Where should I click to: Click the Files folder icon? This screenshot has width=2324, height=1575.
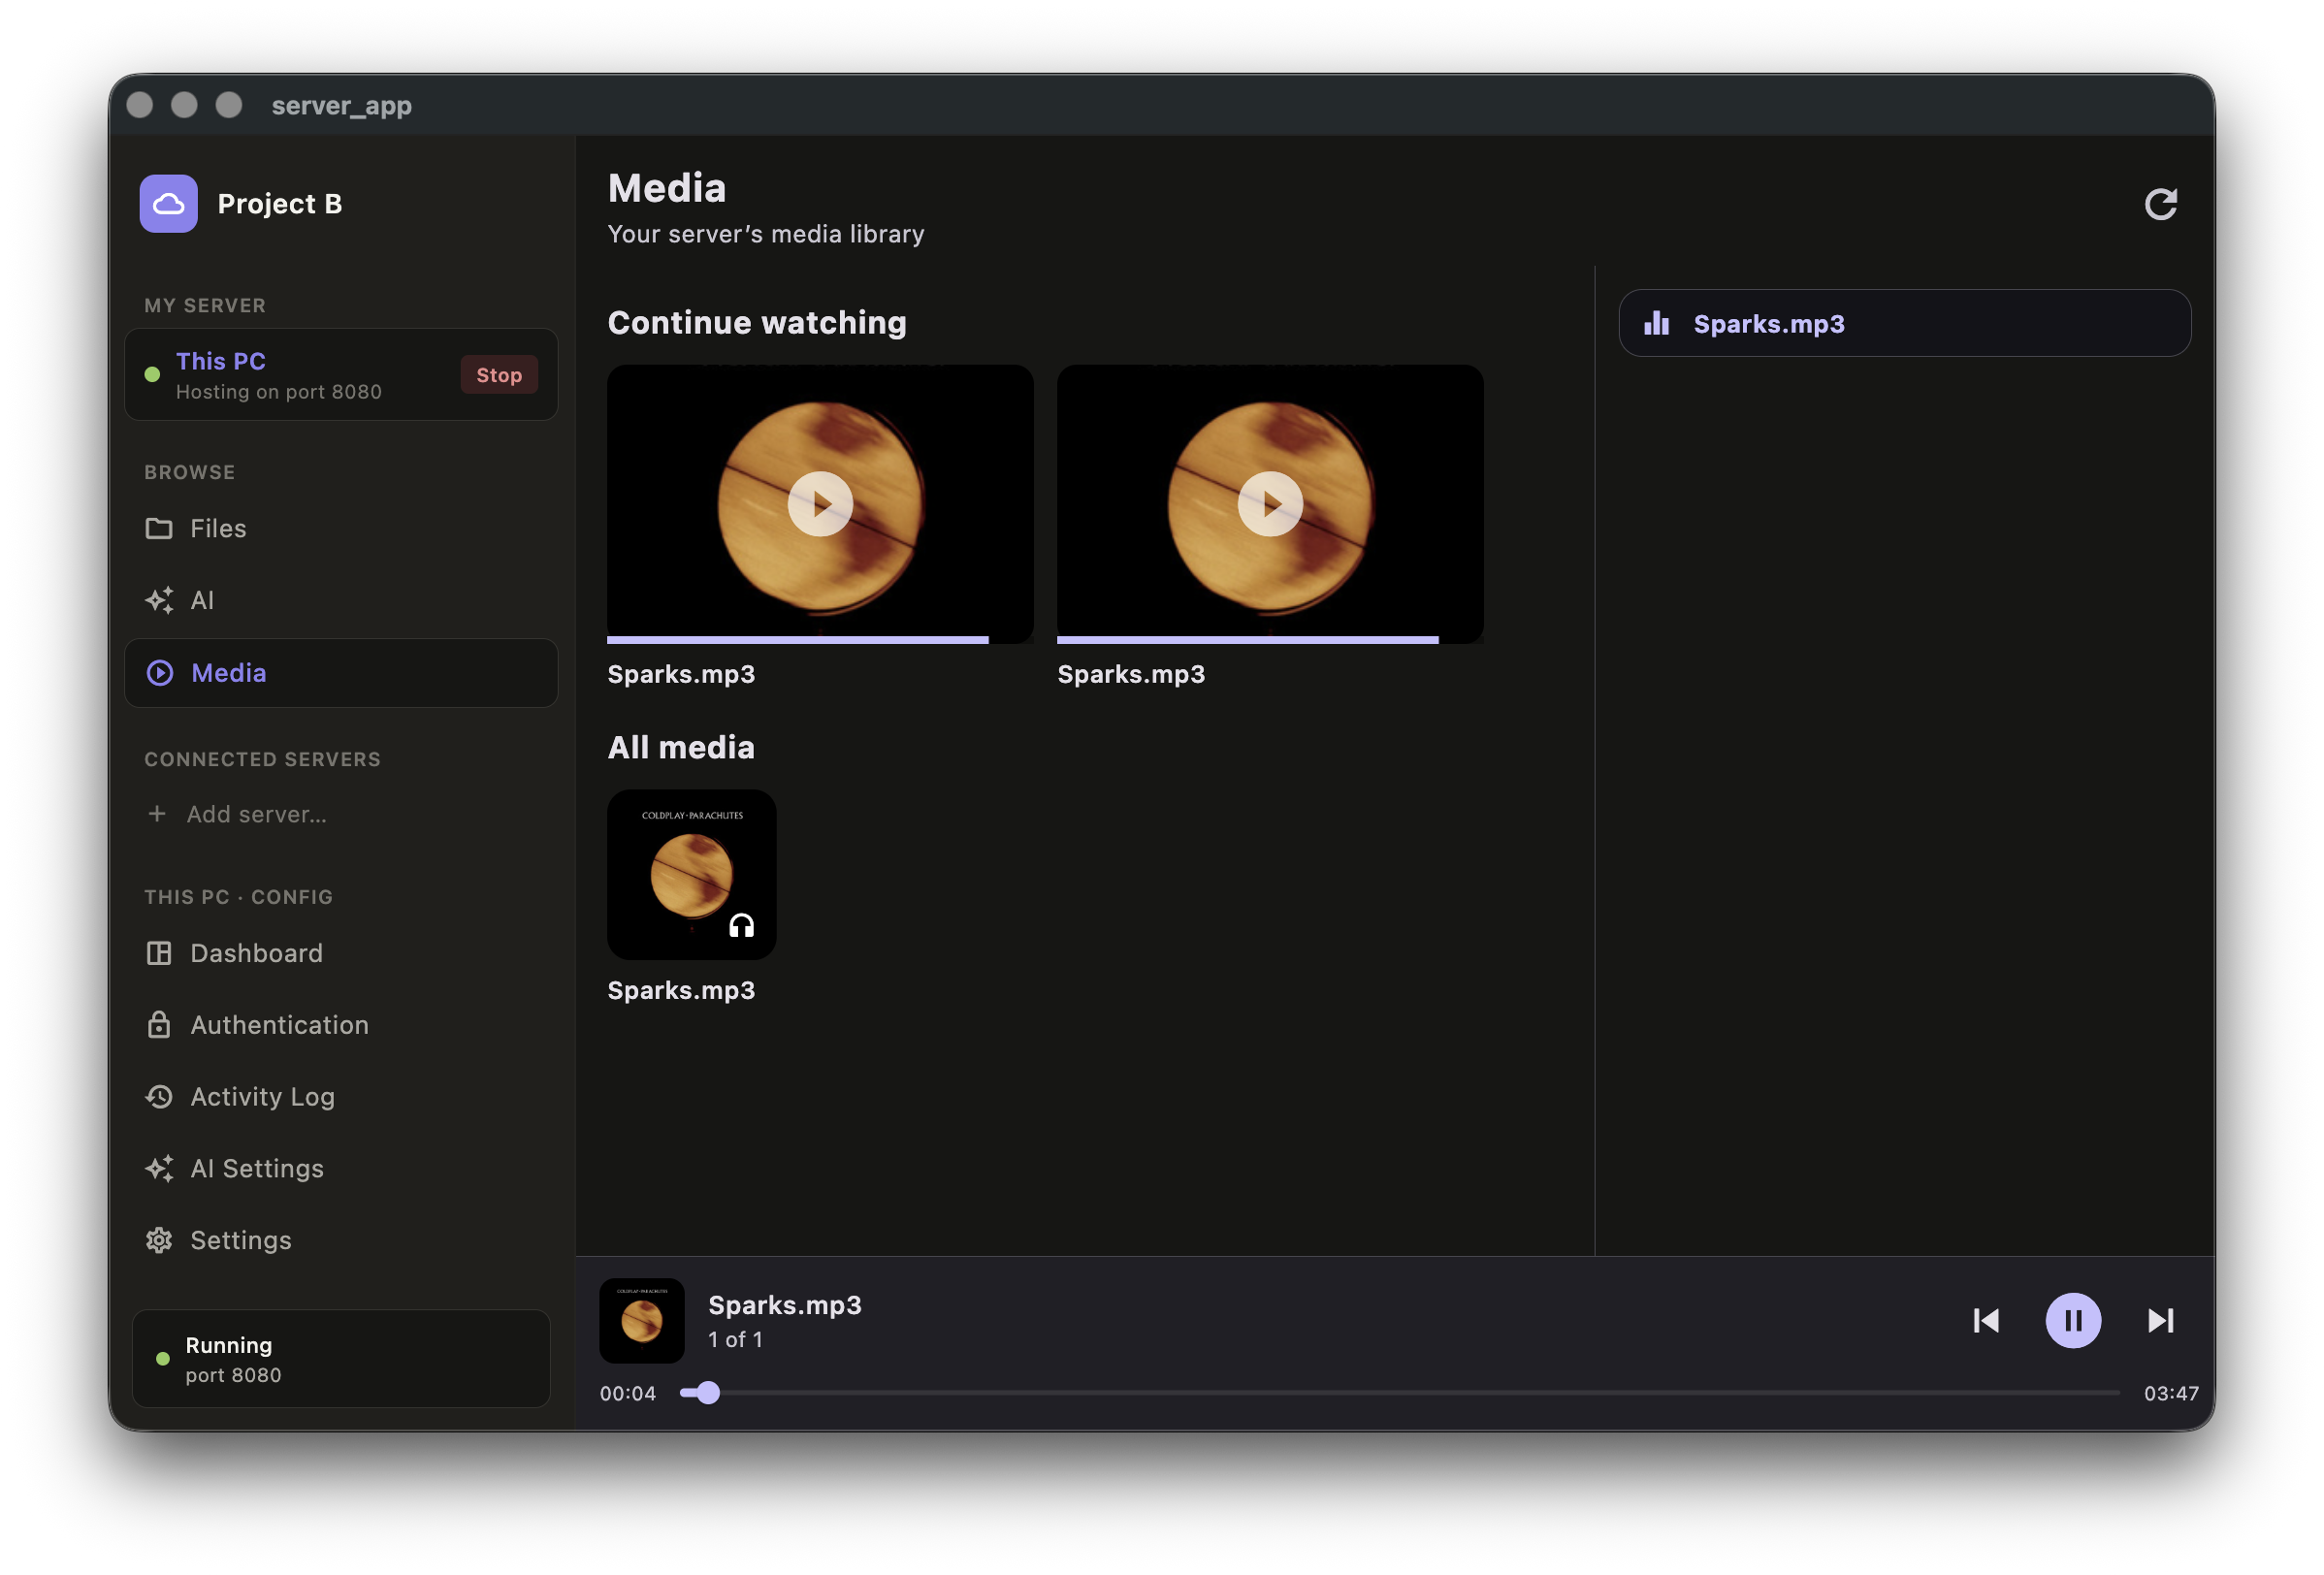[x=159, y=528]
